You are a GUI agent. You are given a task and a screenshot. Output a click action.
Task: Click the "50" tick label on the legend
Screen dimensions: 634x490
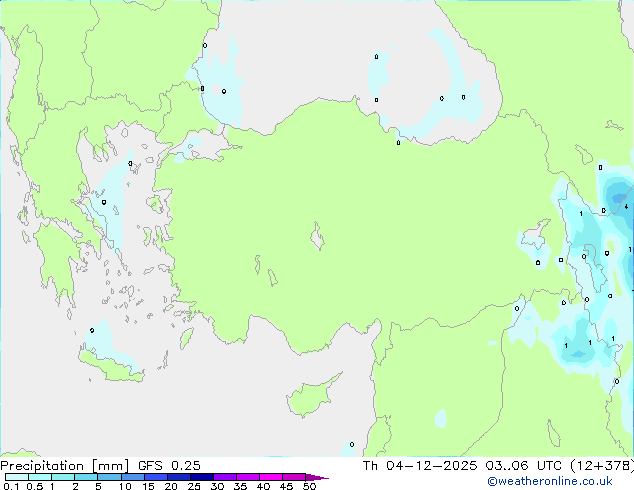310,487
